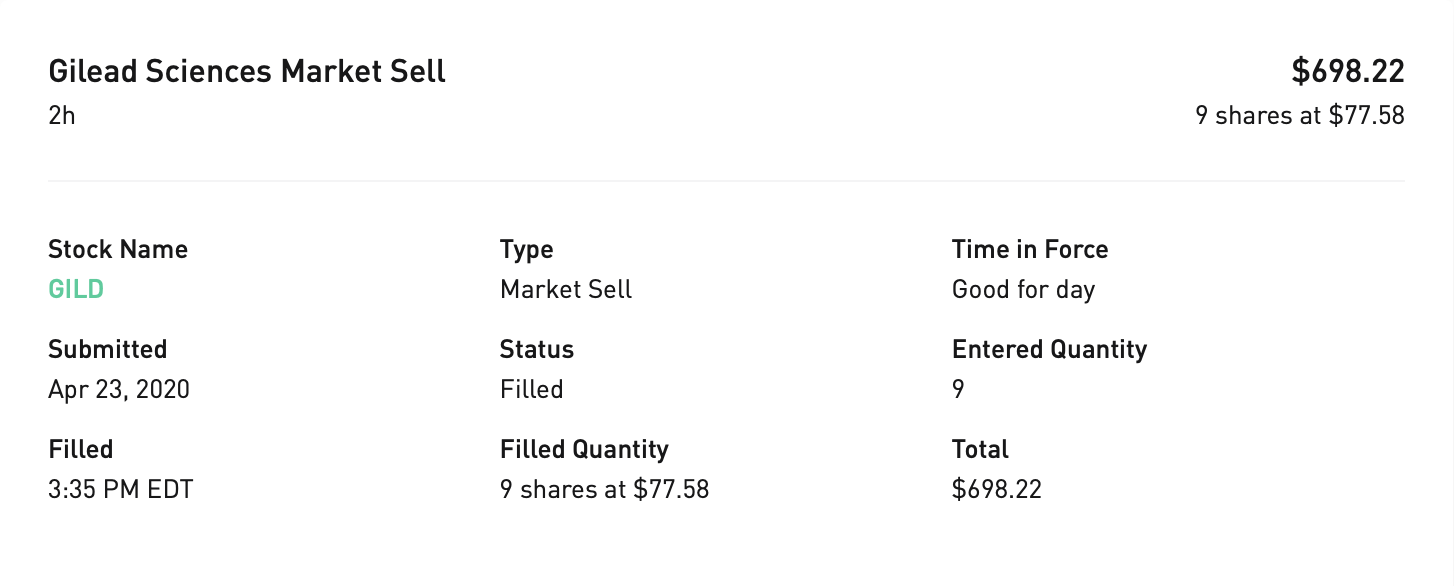Collapse the Gilead Sciences Market Sell header
The image size is (1454, 586).
(x=247, y=72)
